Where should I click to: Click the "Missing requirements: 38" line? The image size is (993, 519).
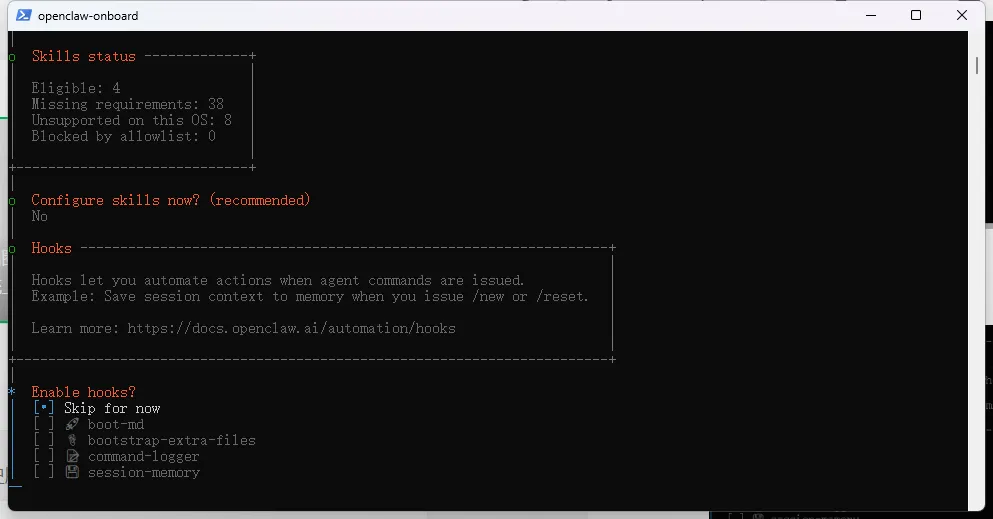[127, 104]
